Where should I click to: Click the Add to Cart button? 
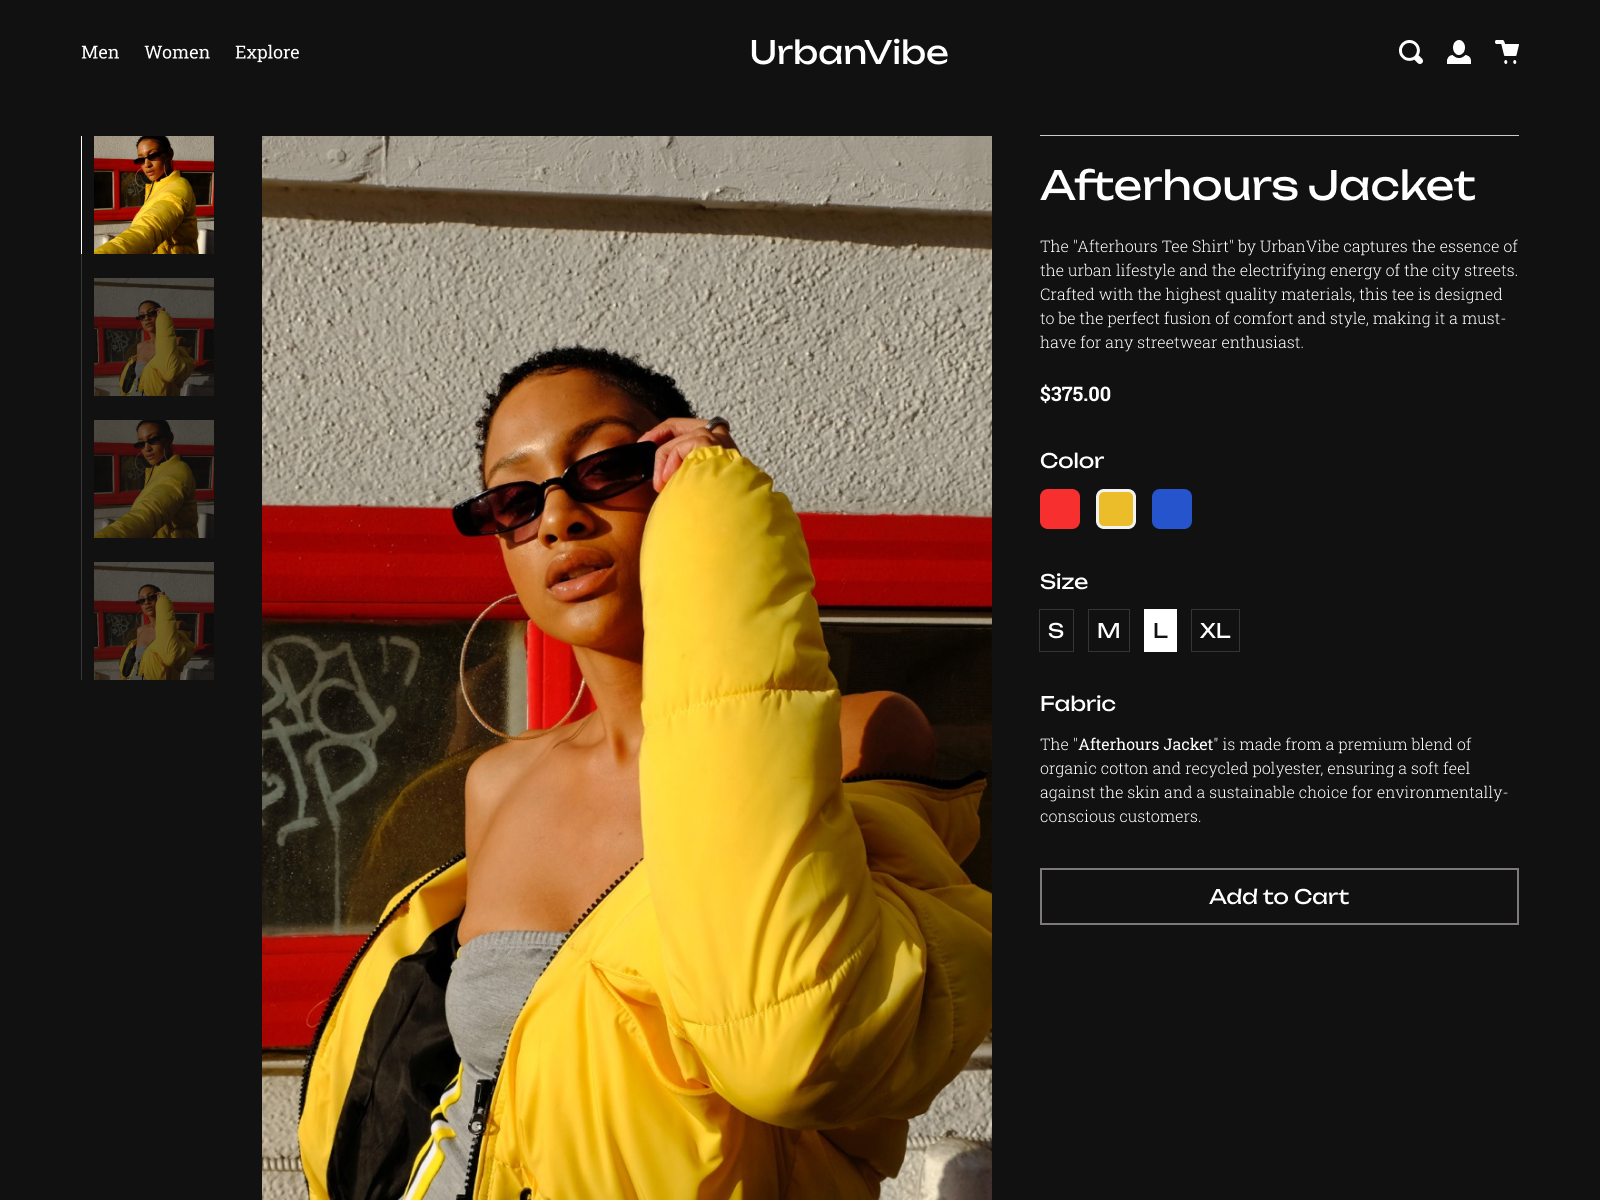pos(1279,896)
